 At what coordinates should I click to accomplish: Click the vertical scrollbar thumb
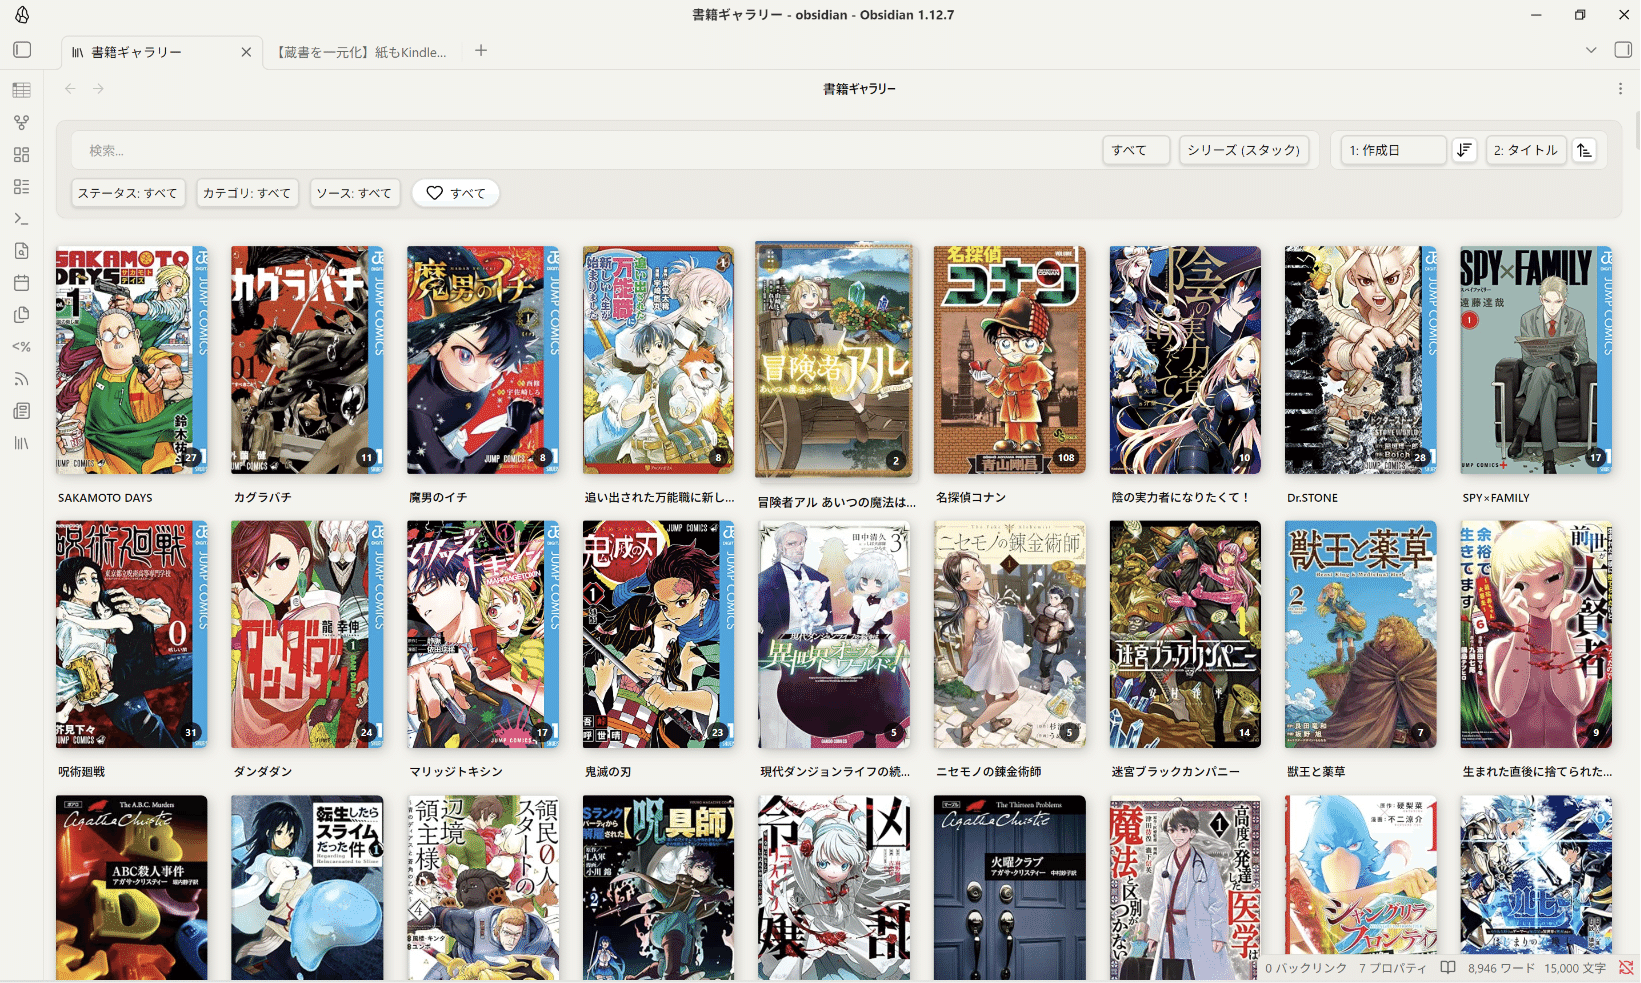pyautogui.click(x=1637, y=130)
